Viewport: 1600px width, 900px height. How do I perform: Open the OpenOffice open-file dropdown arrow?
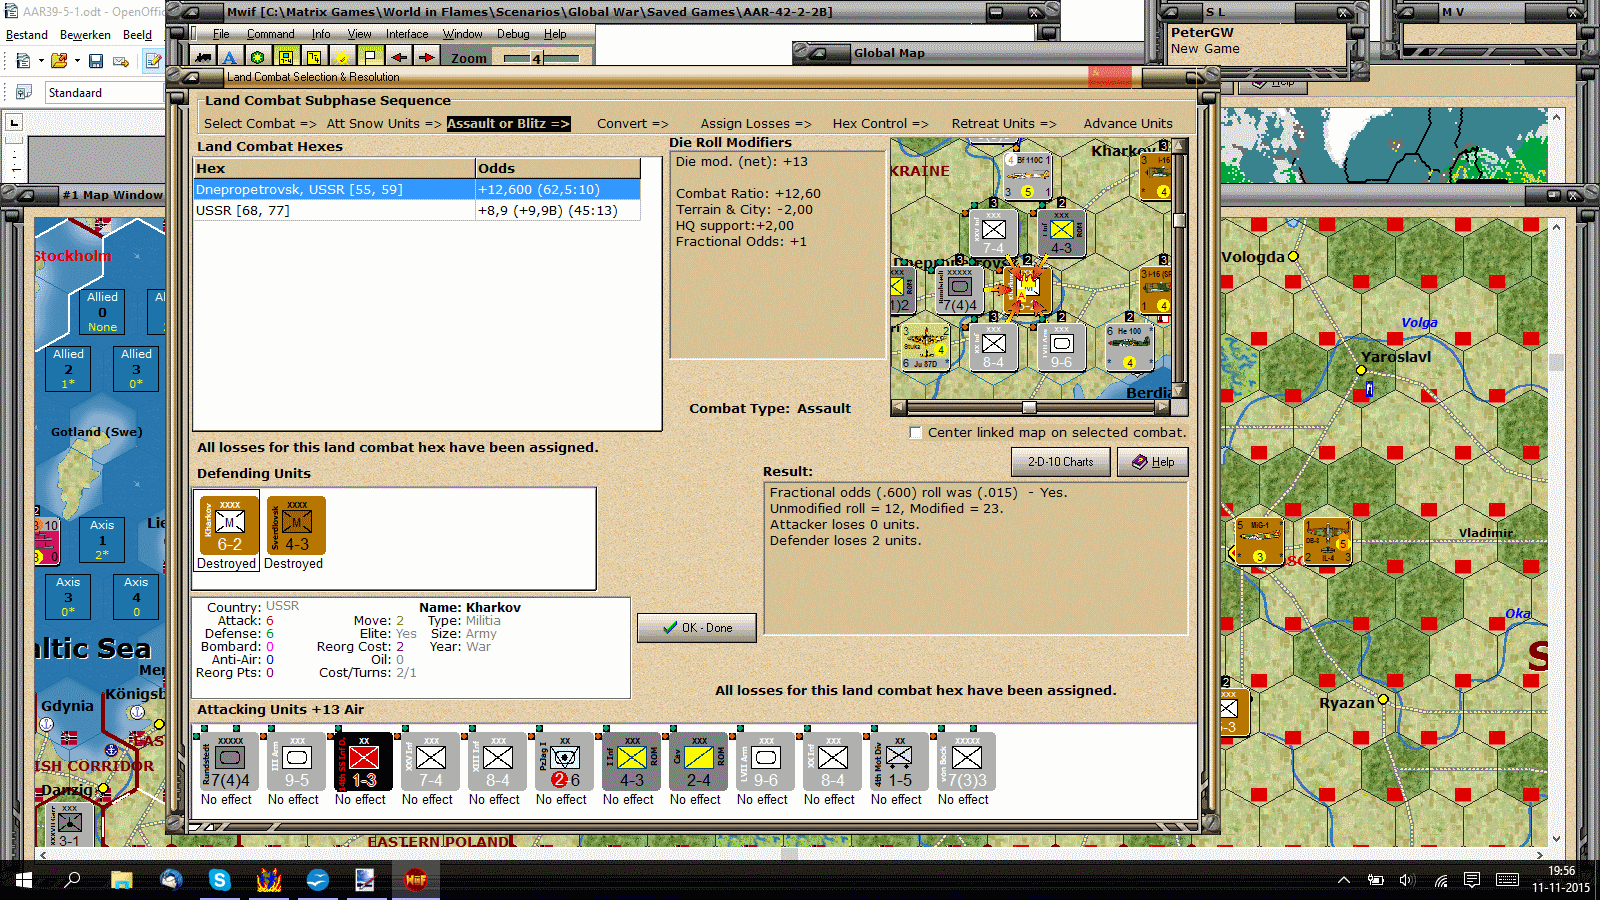click(x=77, y=61)
